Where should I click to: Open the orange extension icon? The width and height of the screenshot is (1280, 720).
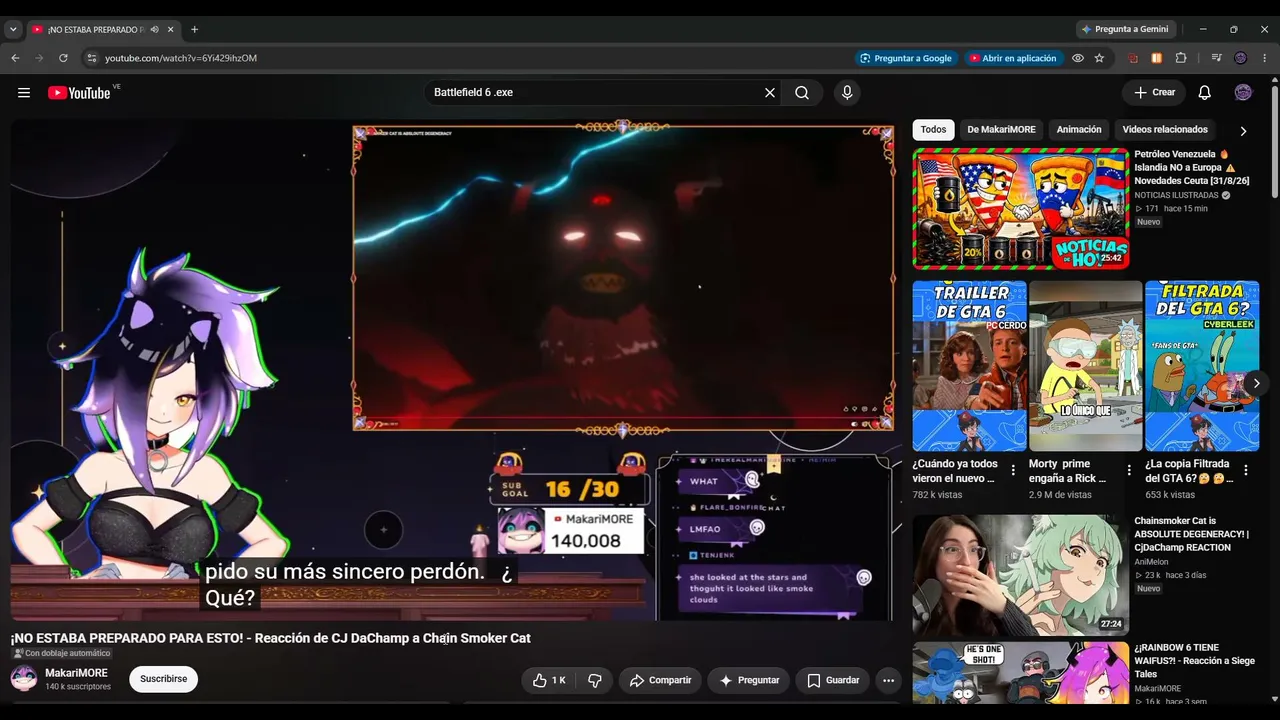pos(1157,58)
